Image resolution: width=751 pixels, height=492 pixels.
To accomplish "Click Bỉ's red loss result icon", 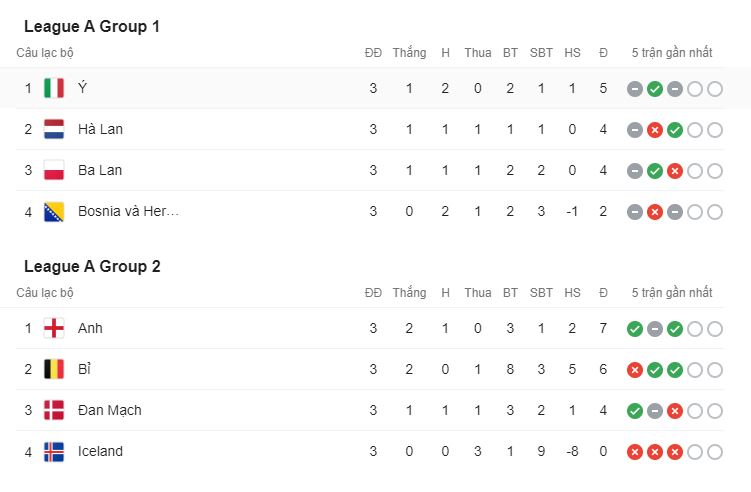I will coord(635,370).
